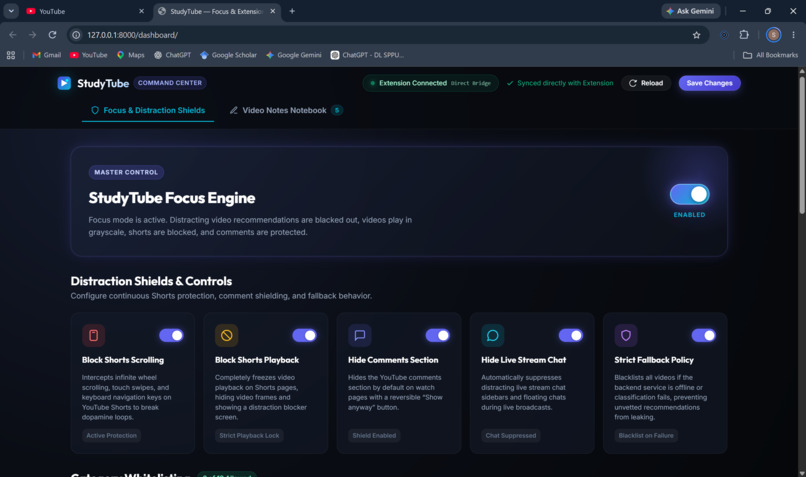Open the Maps bookmark

131,55
